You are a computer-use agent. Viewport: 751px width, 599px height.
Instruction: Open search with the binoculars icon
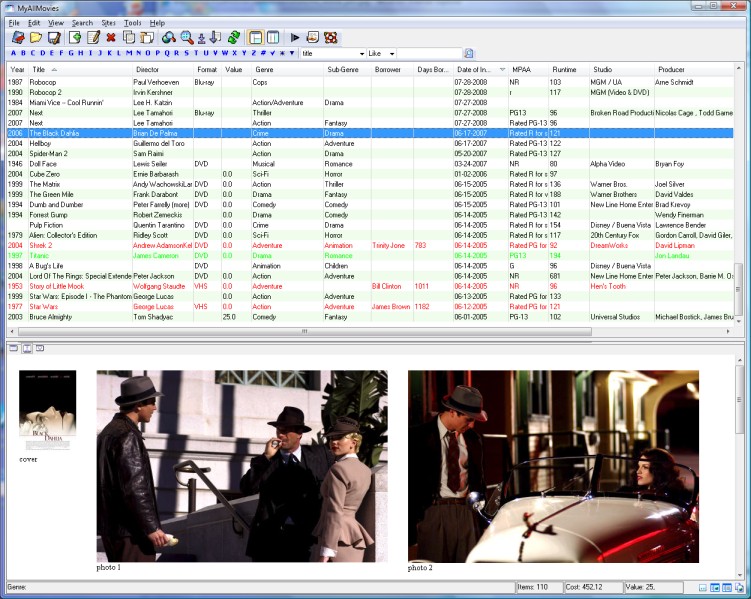click(168, 37)
